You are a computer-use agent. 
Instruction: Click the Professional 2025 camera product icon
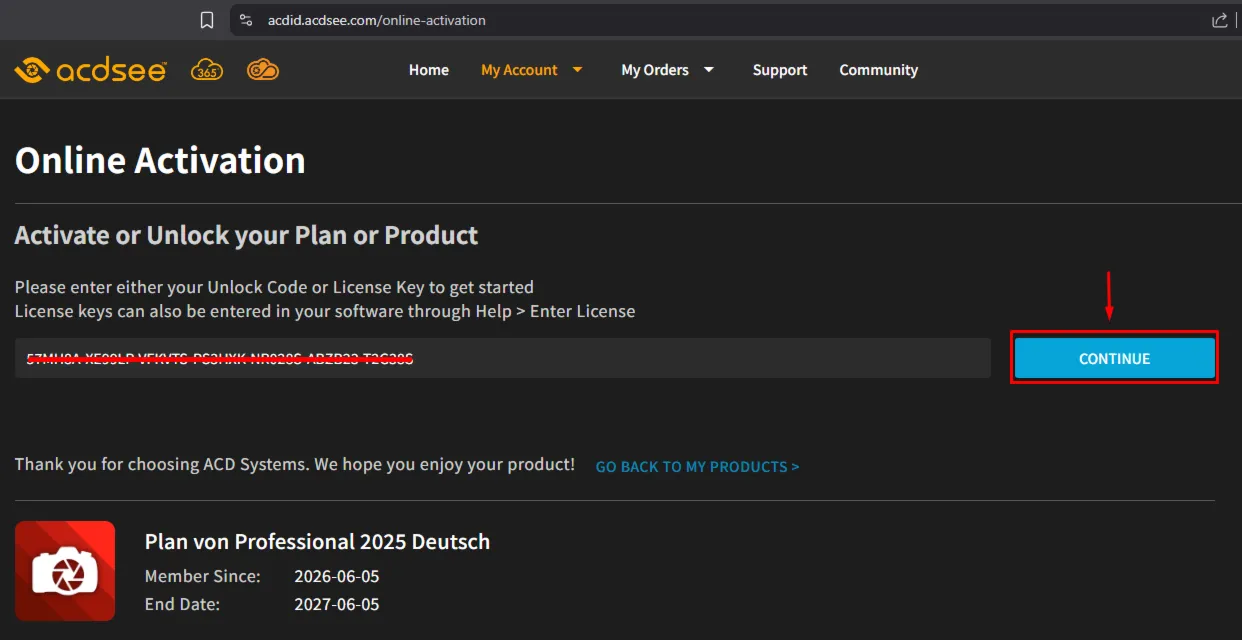(65, 571)
